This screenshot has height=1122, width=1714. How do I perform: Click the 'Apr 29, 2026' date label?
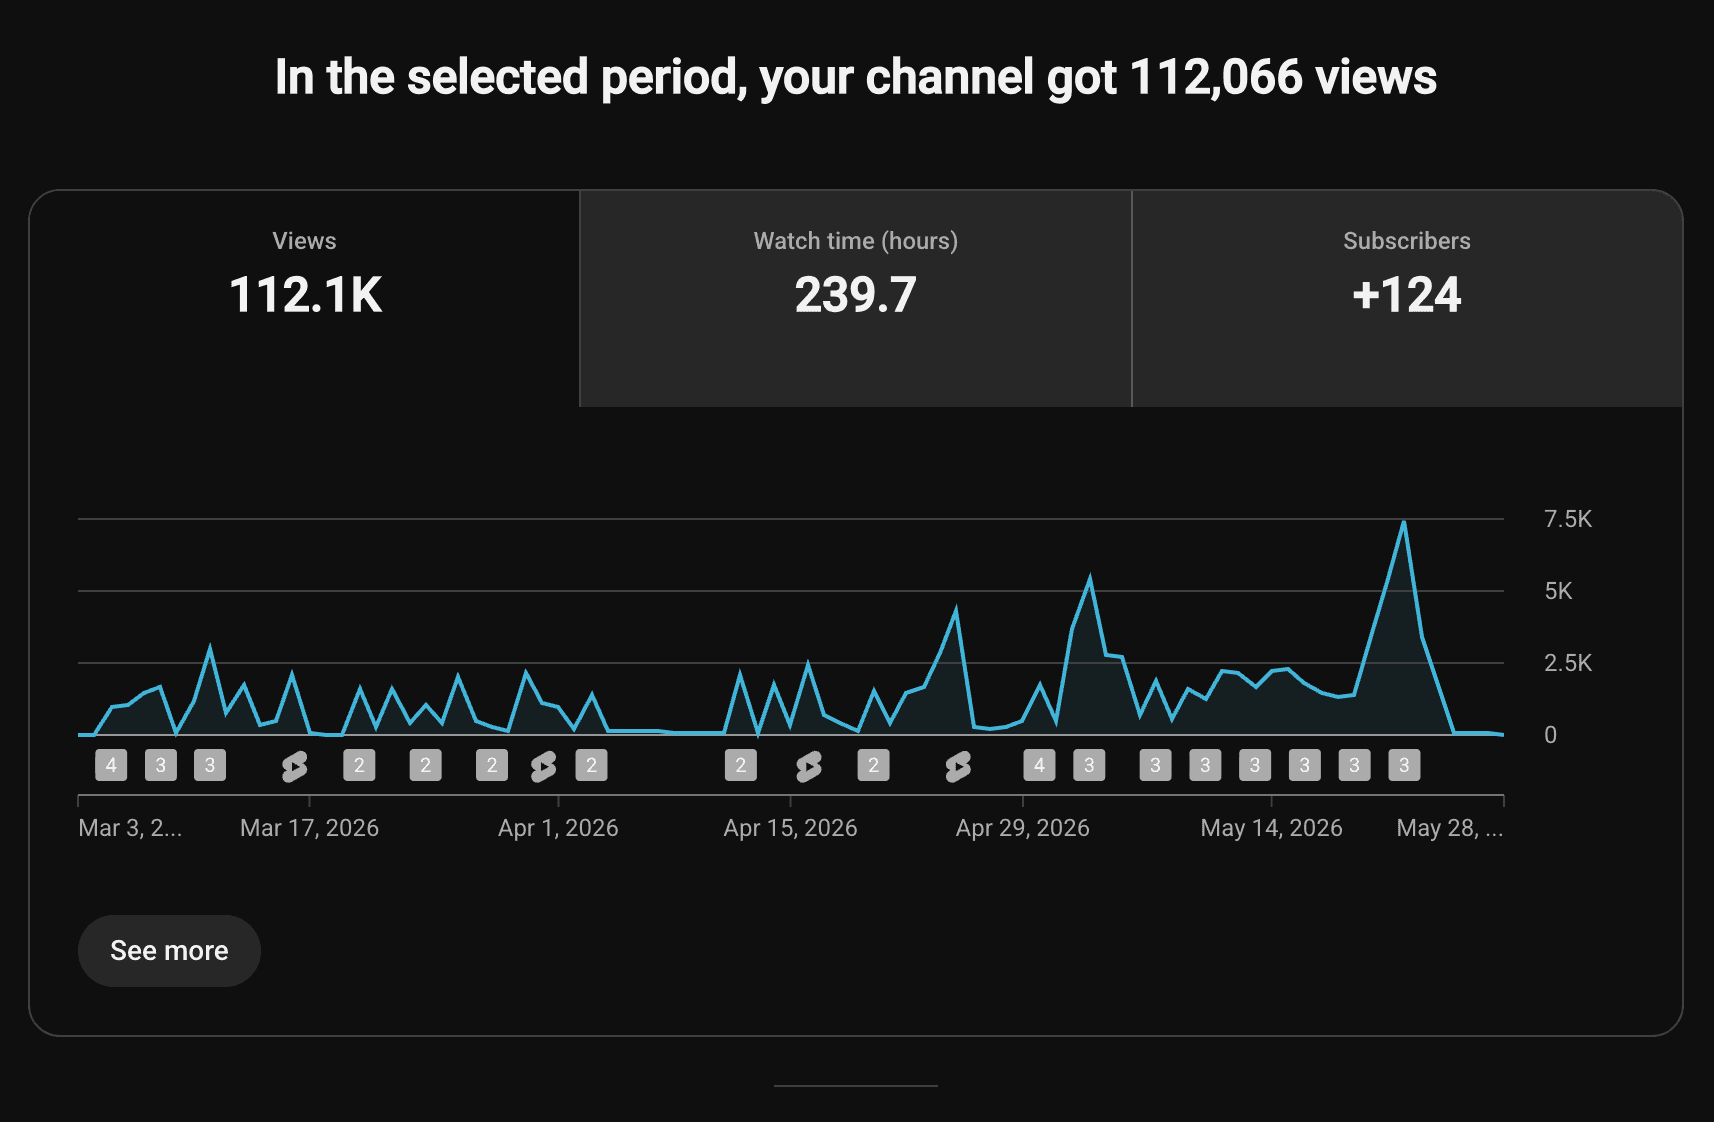[x=1022, y=828]
